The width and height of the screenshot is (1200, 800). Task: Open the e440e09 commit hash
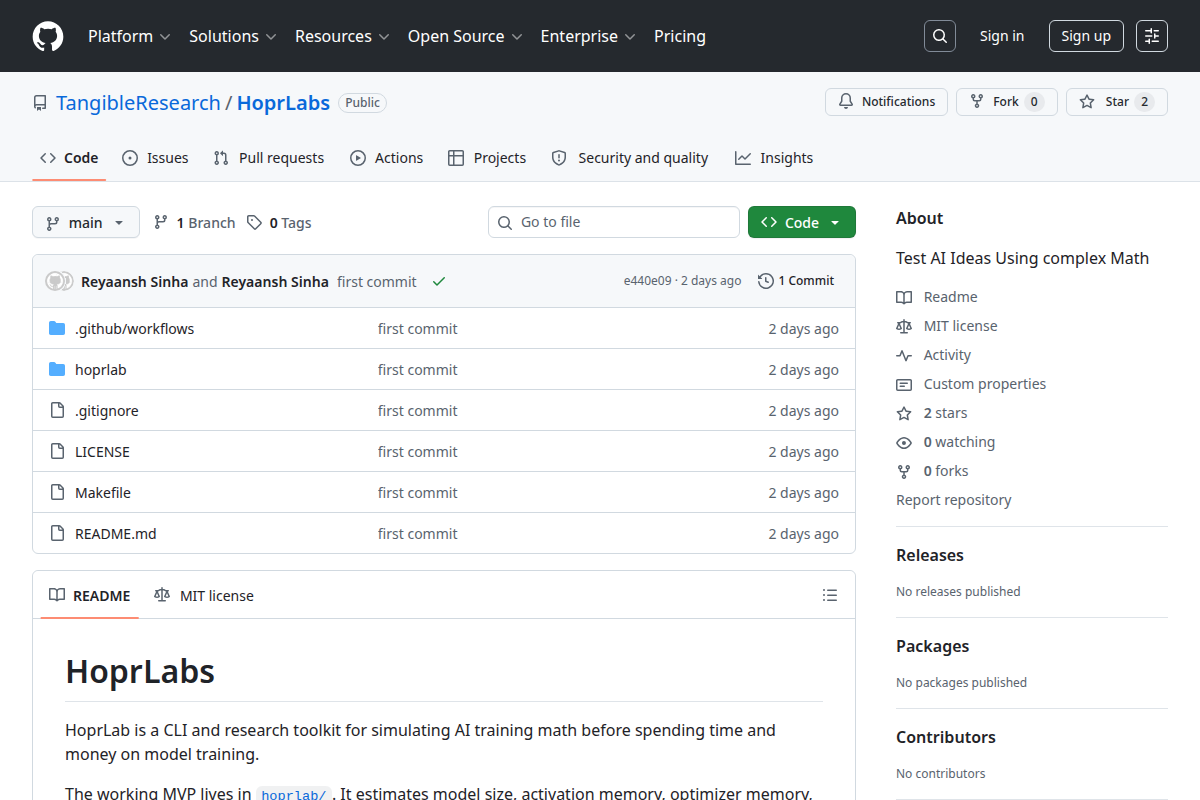tap(648, 281)
